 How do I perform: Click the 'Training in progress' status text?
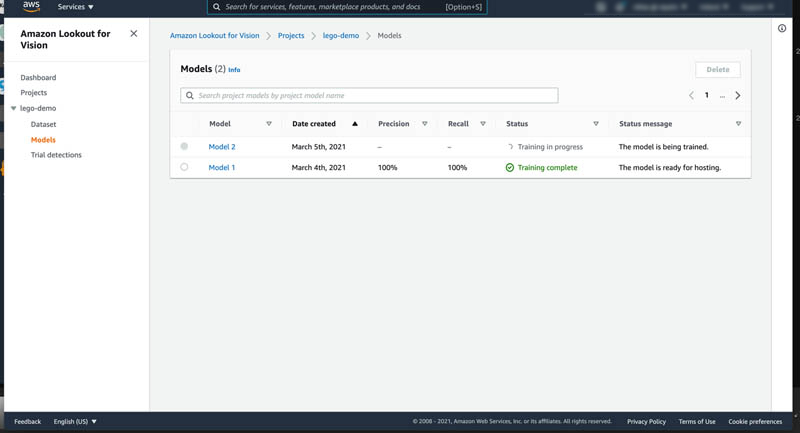point(550,147)
